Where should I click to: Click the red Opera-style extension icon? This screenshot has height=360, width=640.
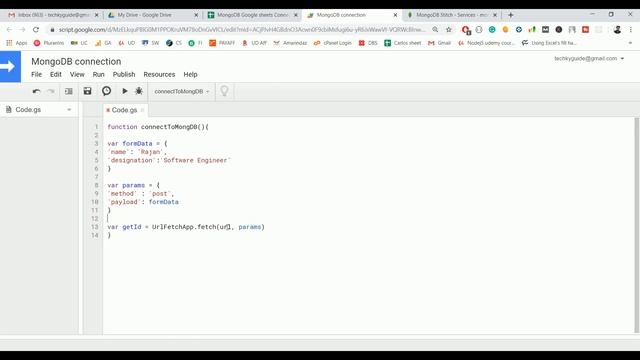tap(466, 30)
